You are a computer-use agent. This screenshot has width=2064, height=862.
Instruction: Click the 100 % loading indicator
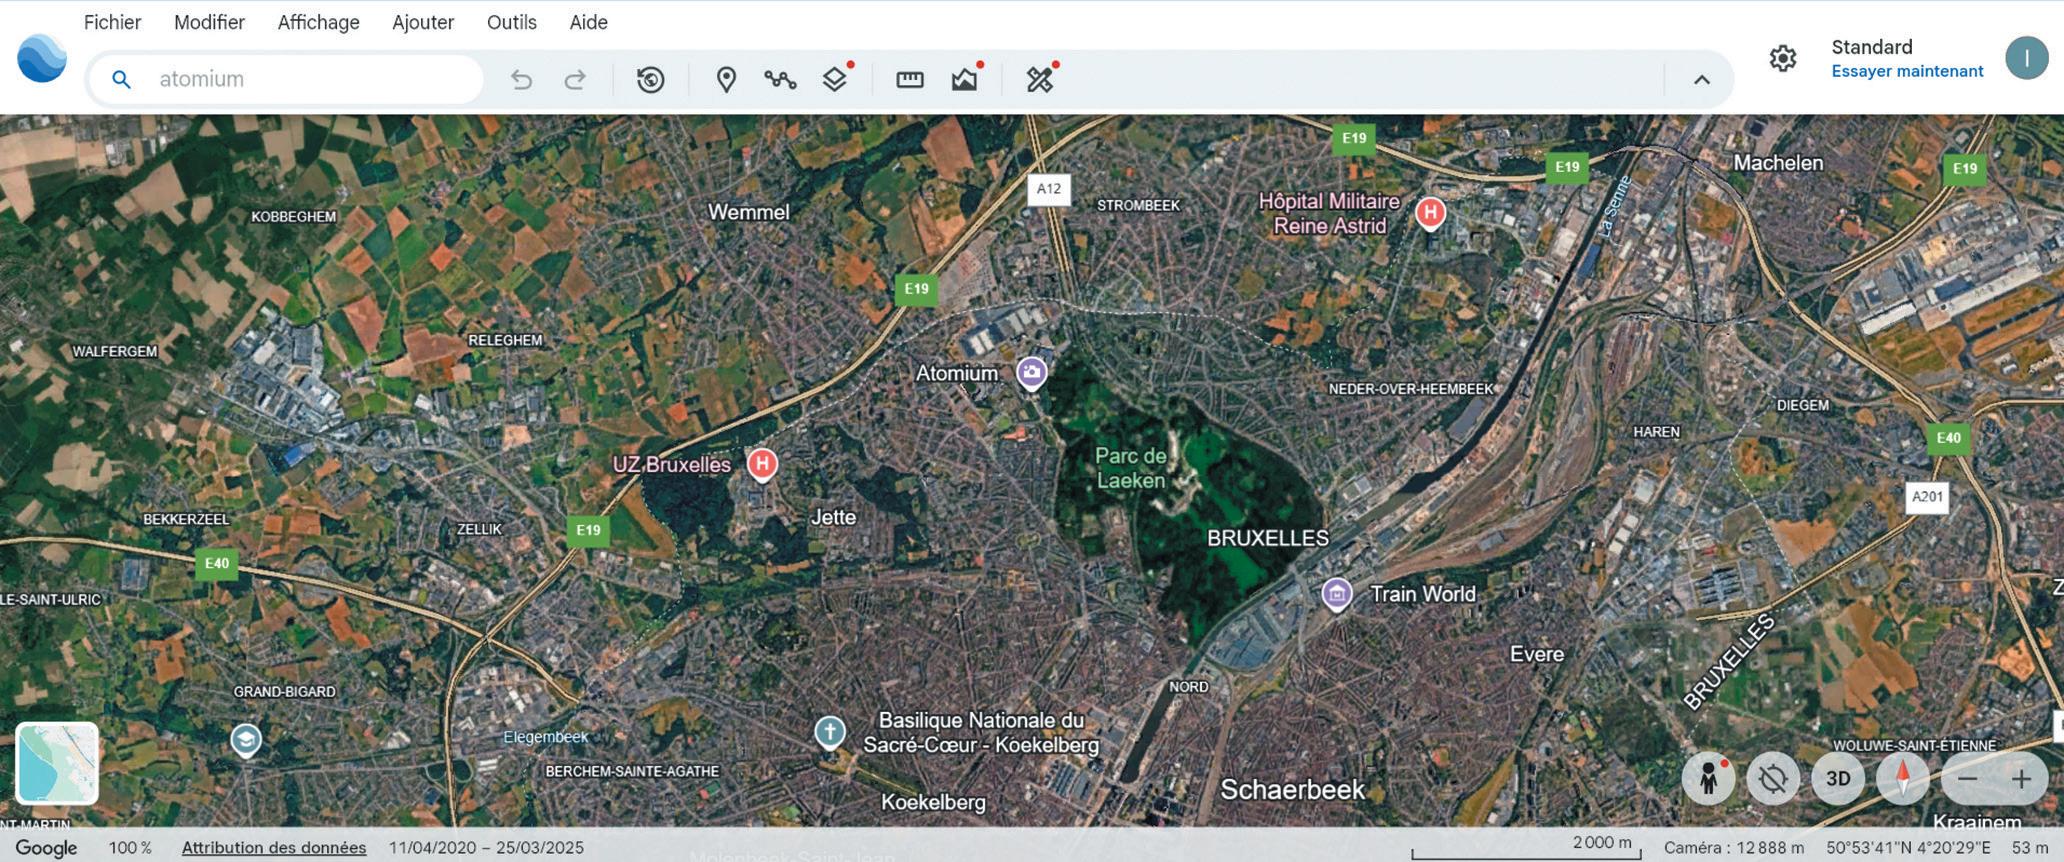(130, 848)
